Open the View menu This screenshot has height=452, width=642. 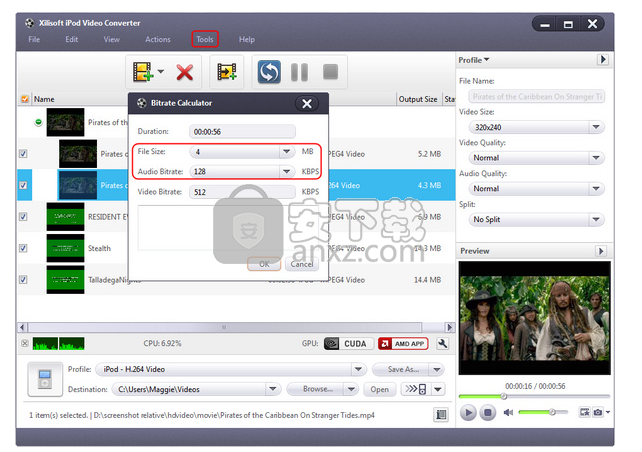tap(111, 39)
